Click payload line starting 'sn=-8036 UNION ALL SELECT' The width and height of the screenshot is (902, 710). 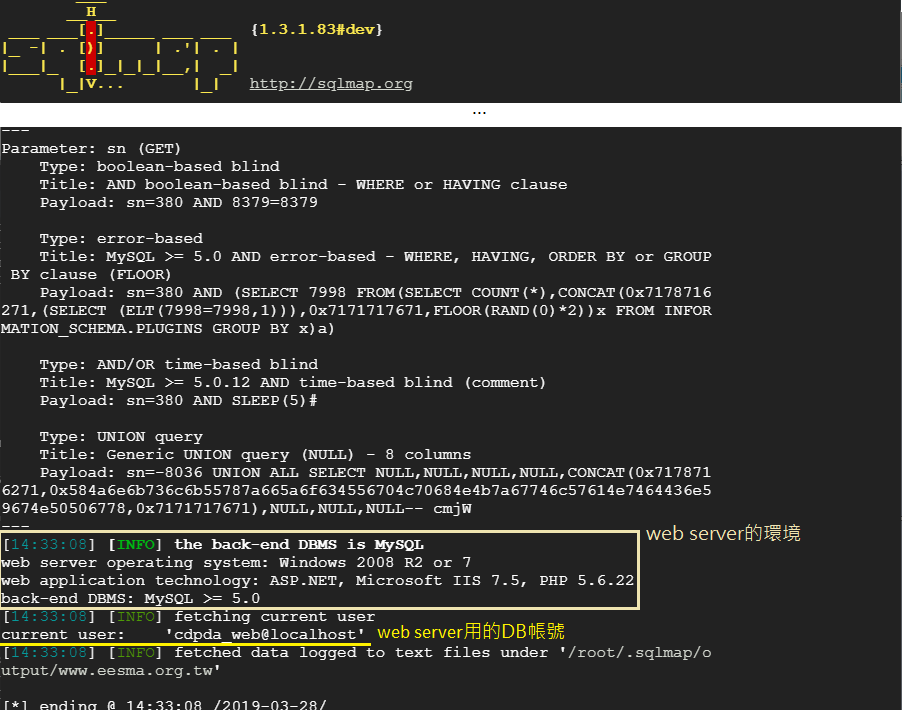375,472
